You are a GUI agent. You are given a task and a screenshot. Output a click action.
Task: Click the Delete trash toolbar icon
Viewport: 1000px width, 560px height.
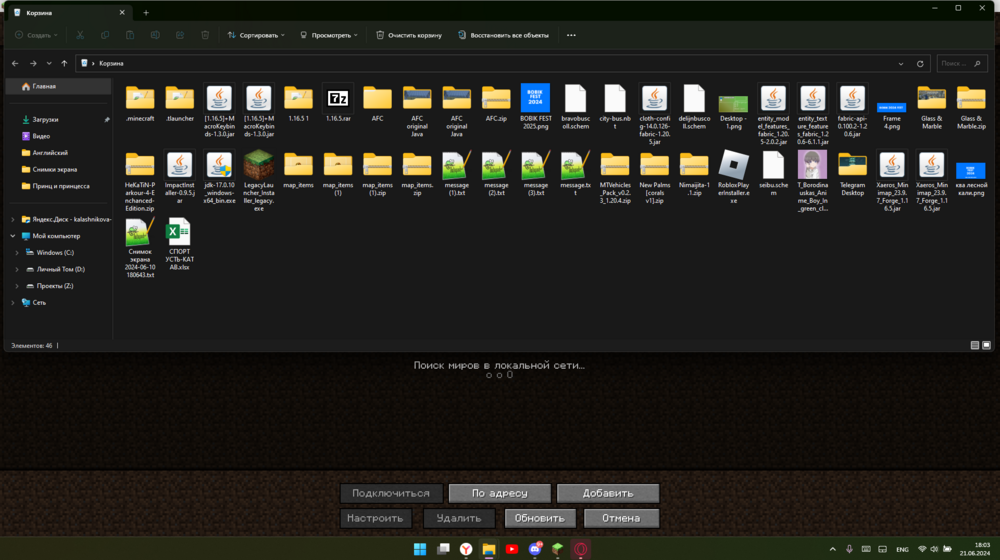point(205,35)
